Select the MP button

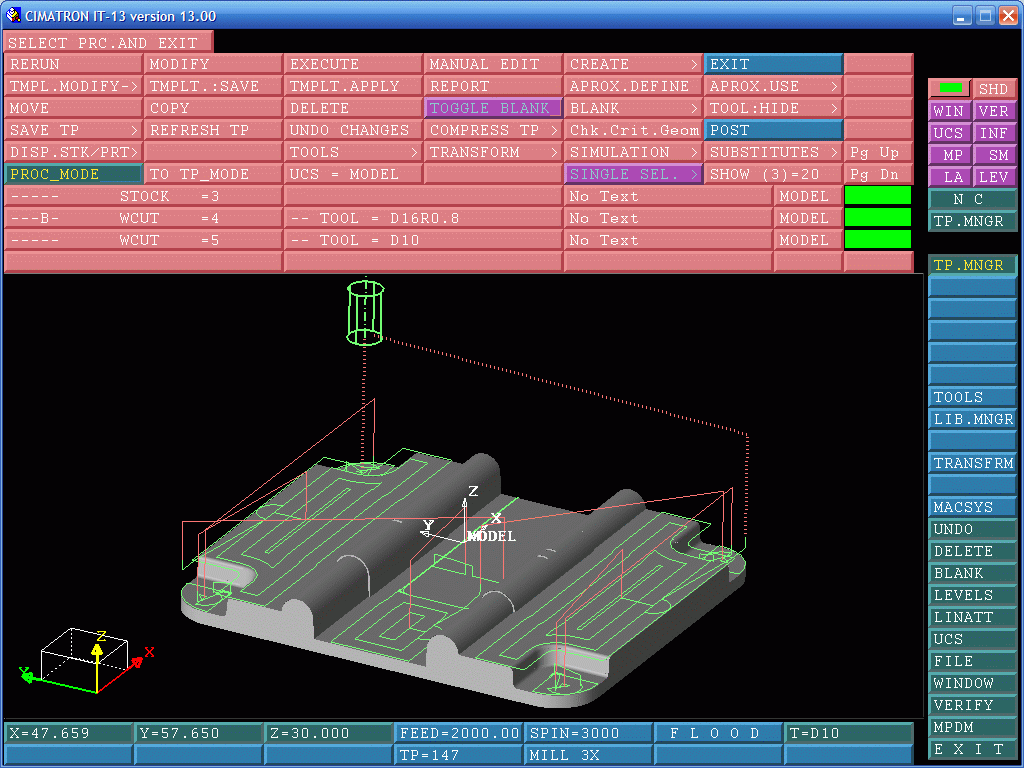point(950,155)
